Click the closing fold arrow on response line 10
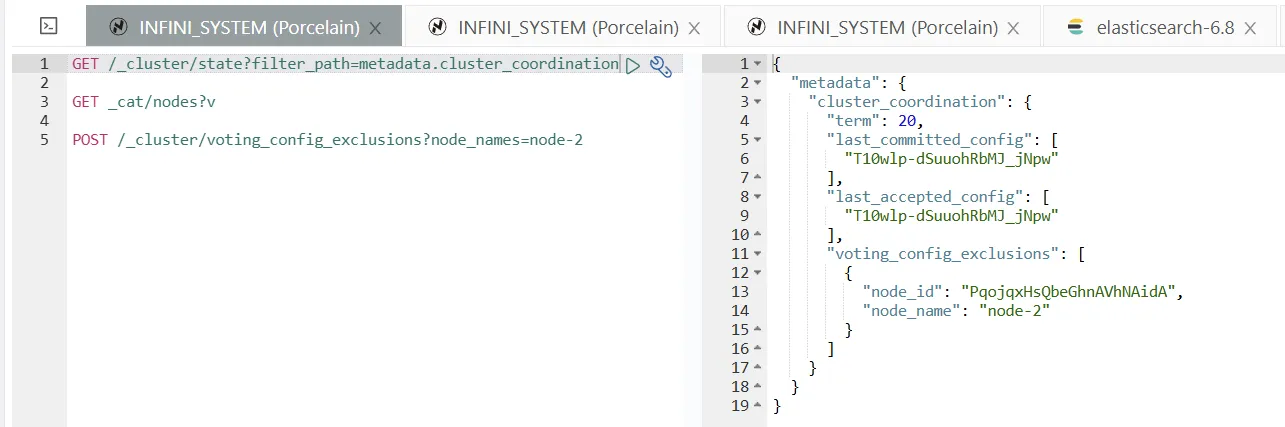Screen dimensions: 1285x427 coord(757,235)
